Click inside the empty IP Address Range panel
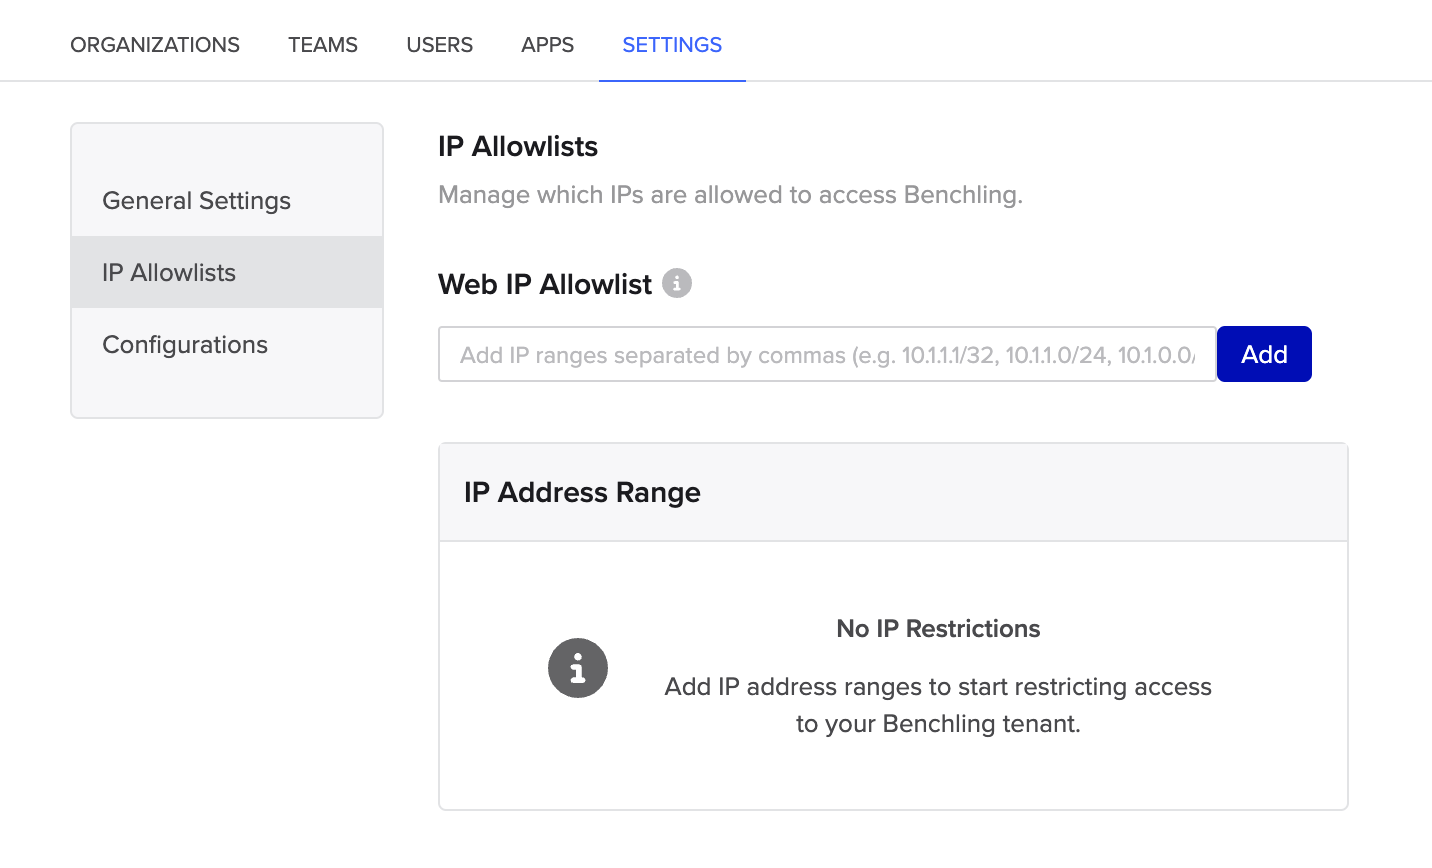 (893, 672)
